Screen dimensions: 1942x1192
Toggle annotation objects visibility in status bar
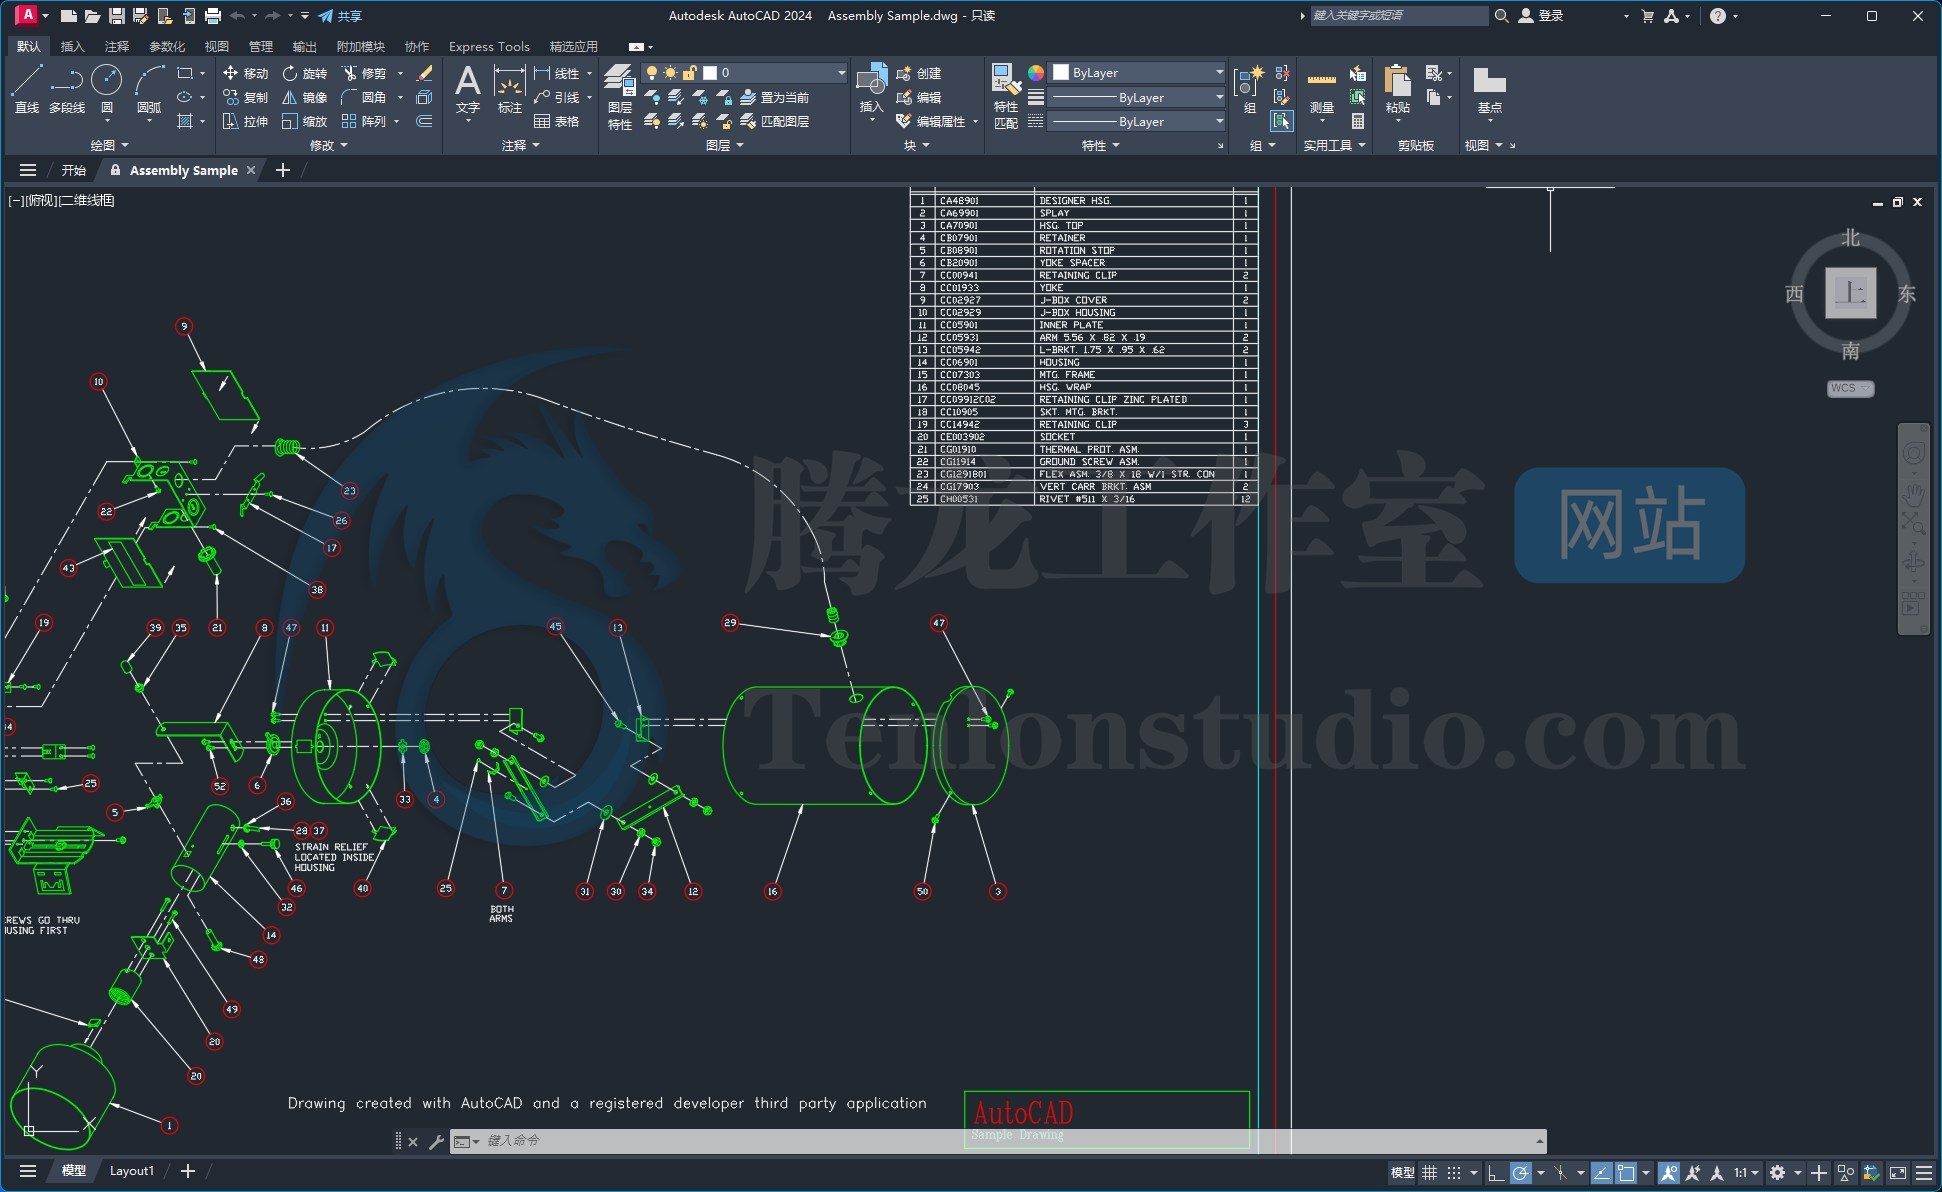[1668, 1173]
